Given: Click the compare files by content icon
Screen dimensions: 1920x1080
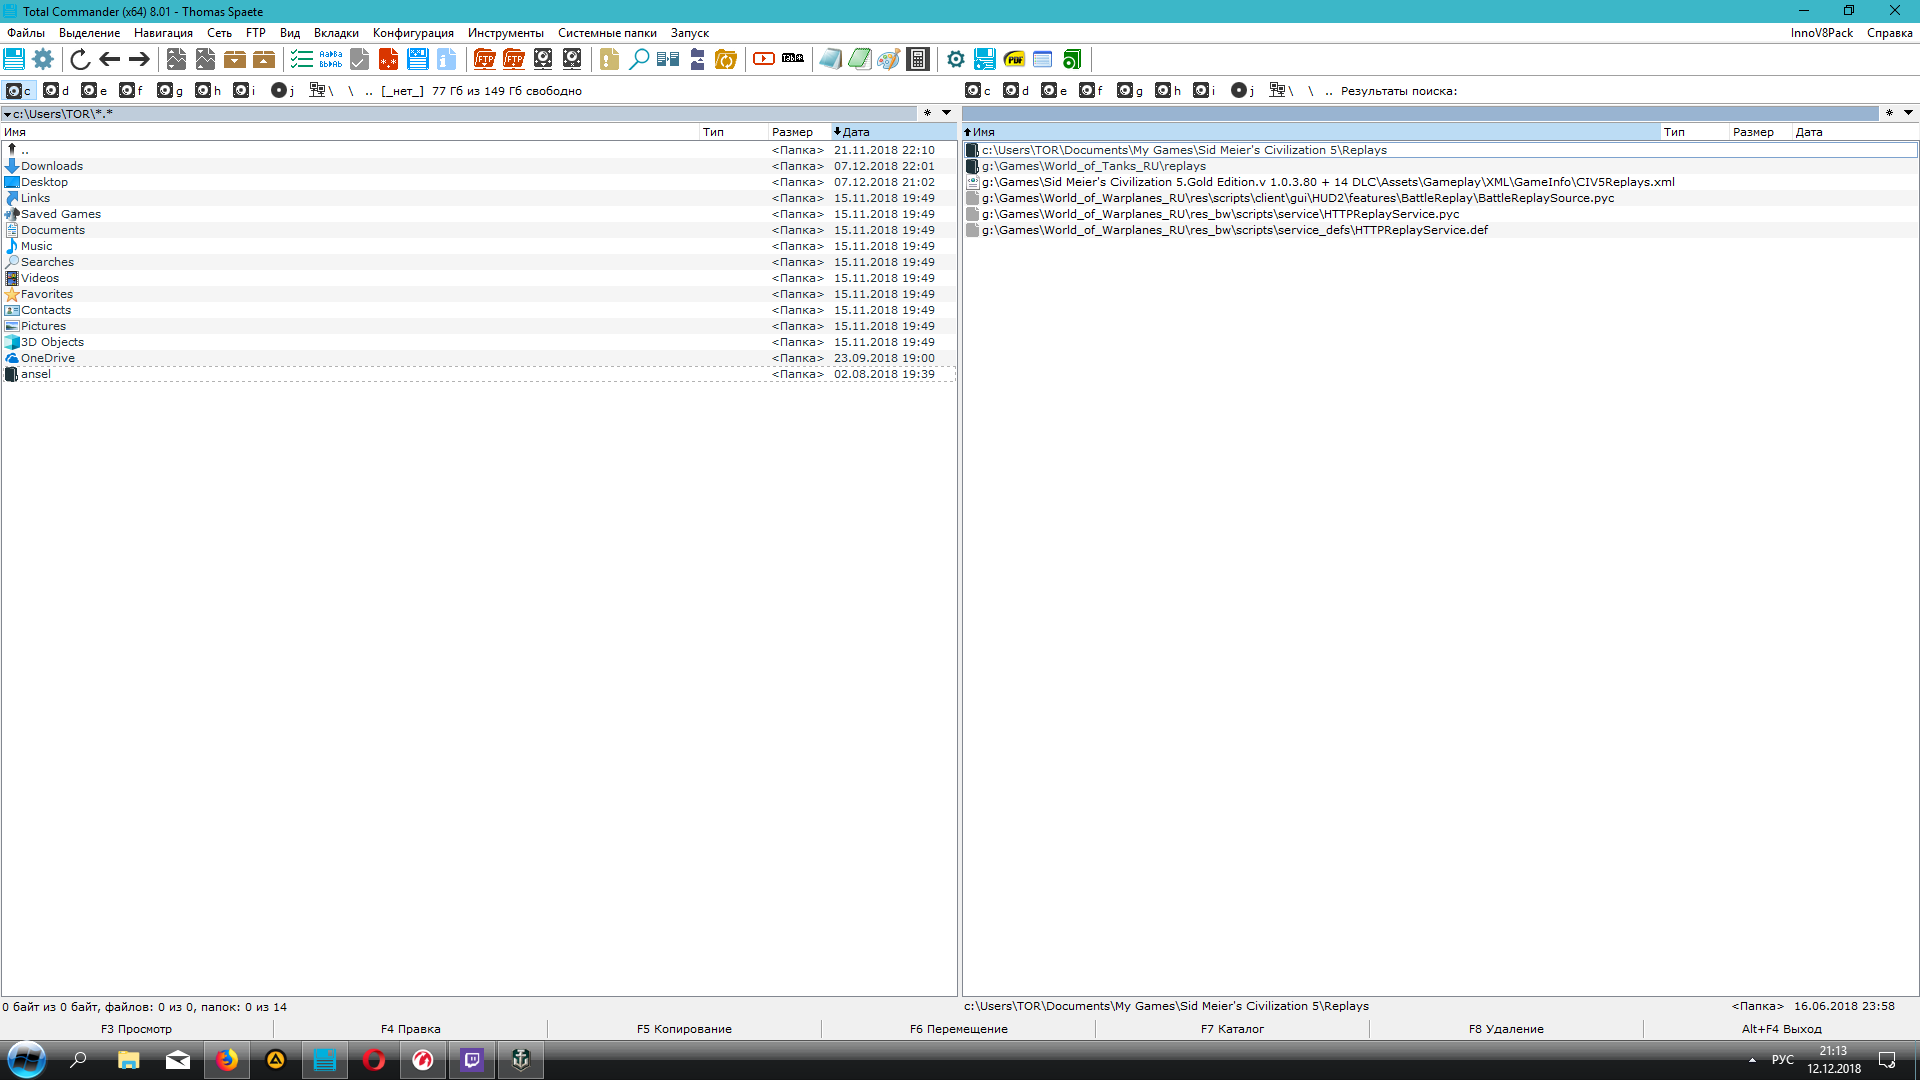Looking at the screenshot, I should (x=668, y=60).
